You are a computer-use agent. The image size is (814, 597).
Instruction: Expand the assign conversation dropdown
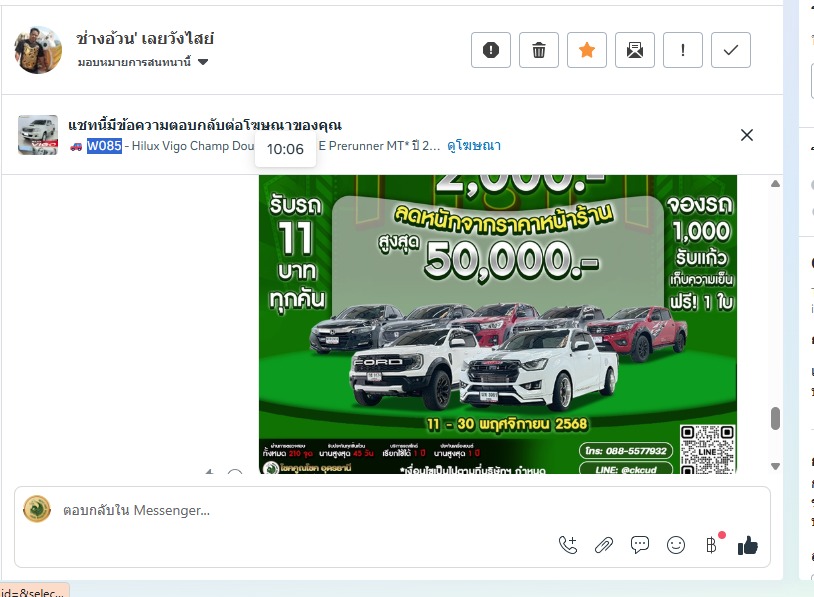click(203, 62)
